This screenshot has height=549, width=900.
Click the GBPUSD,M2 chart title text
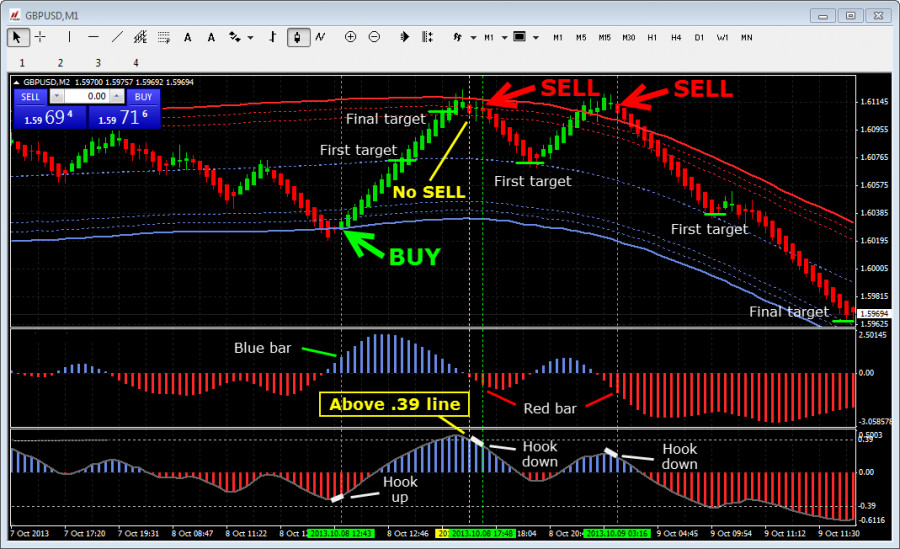(46, 82)
